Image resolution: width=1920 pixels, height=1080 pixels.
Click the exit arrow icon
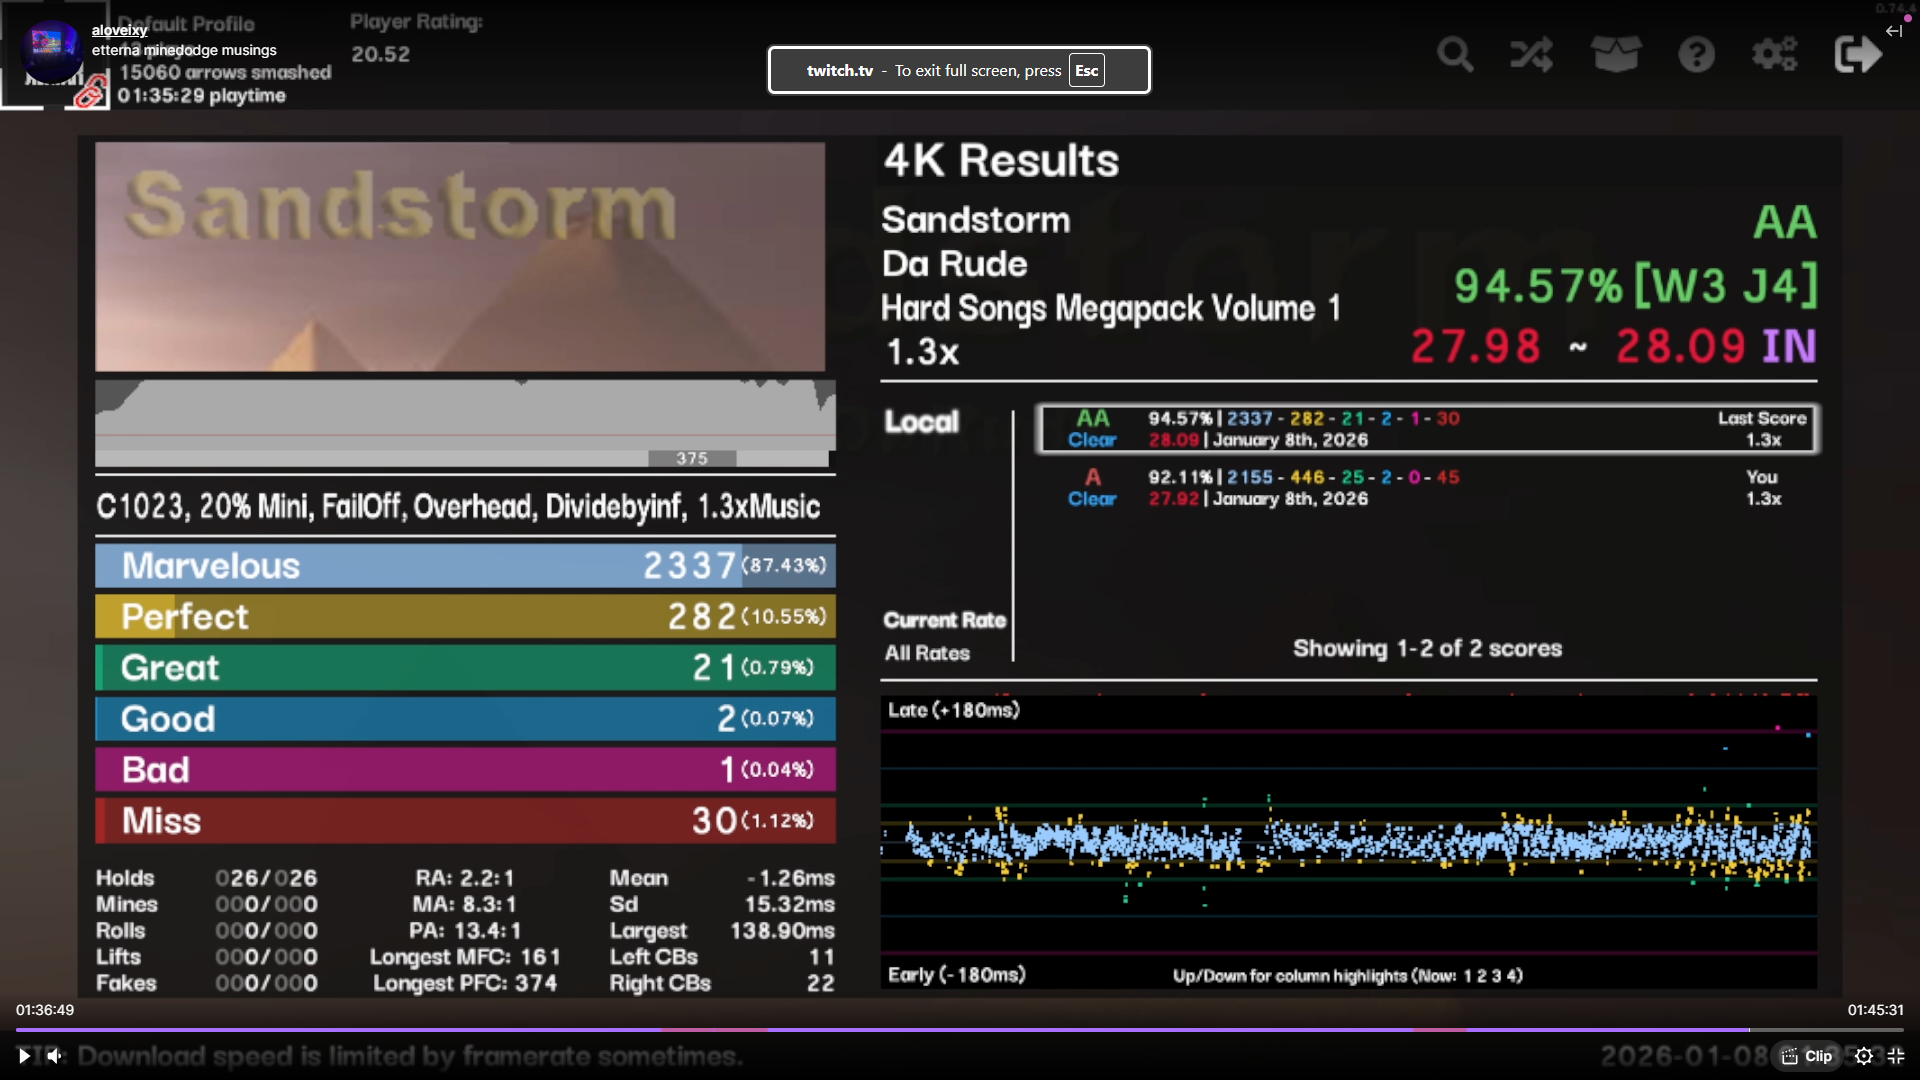coord(1858,54)
